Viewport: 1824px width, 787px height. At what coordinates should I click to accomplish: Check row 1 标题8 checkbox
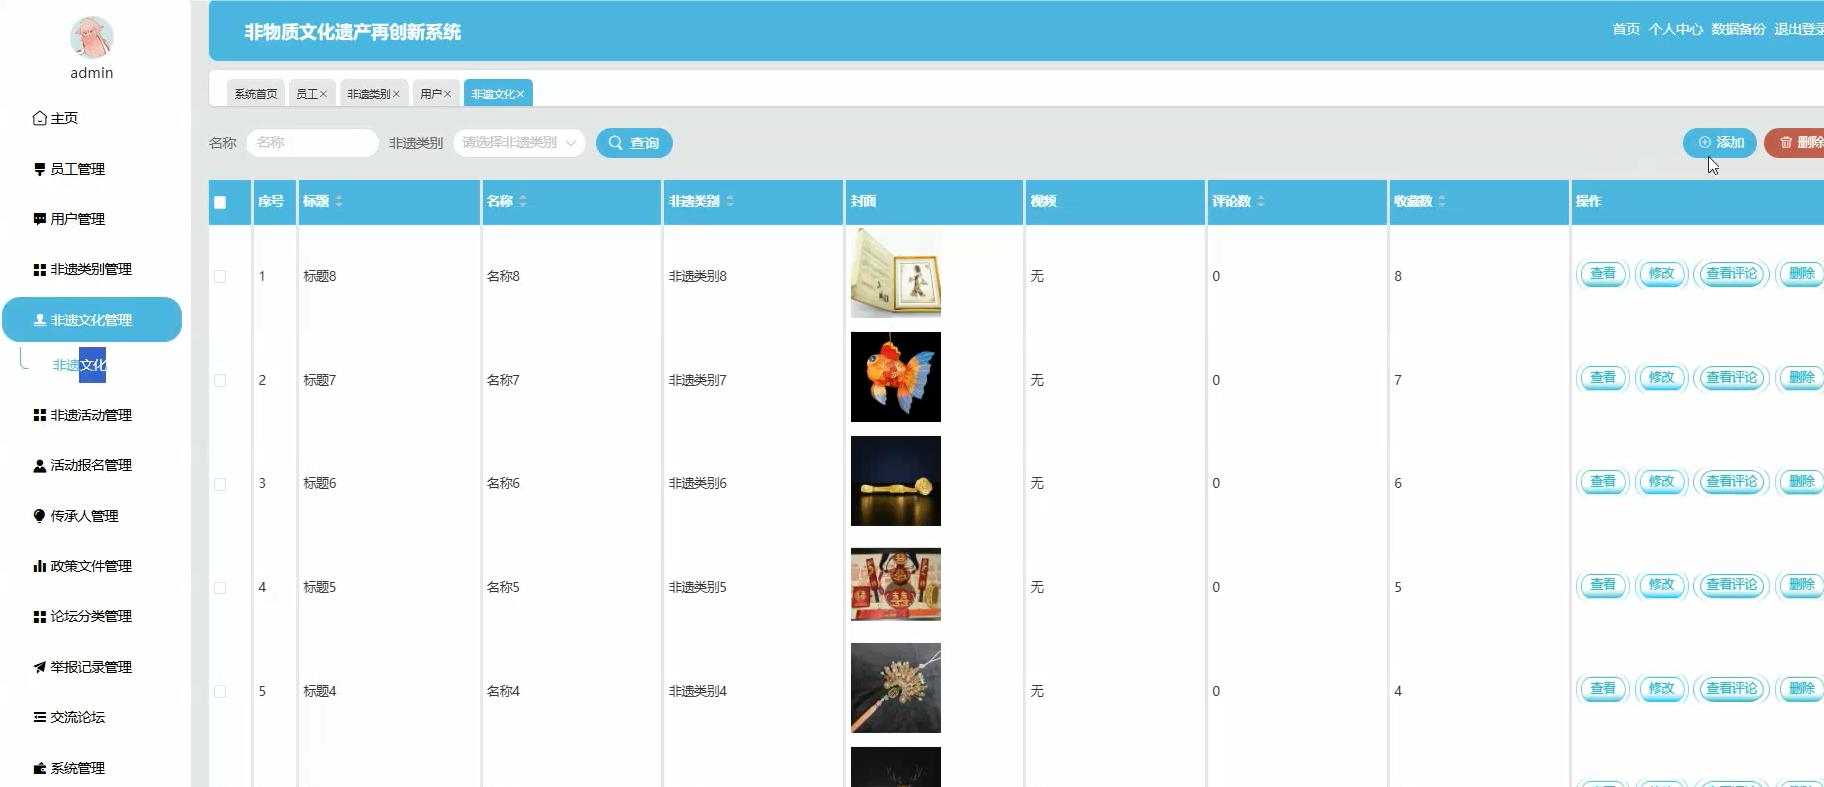[x=220, y=276]
